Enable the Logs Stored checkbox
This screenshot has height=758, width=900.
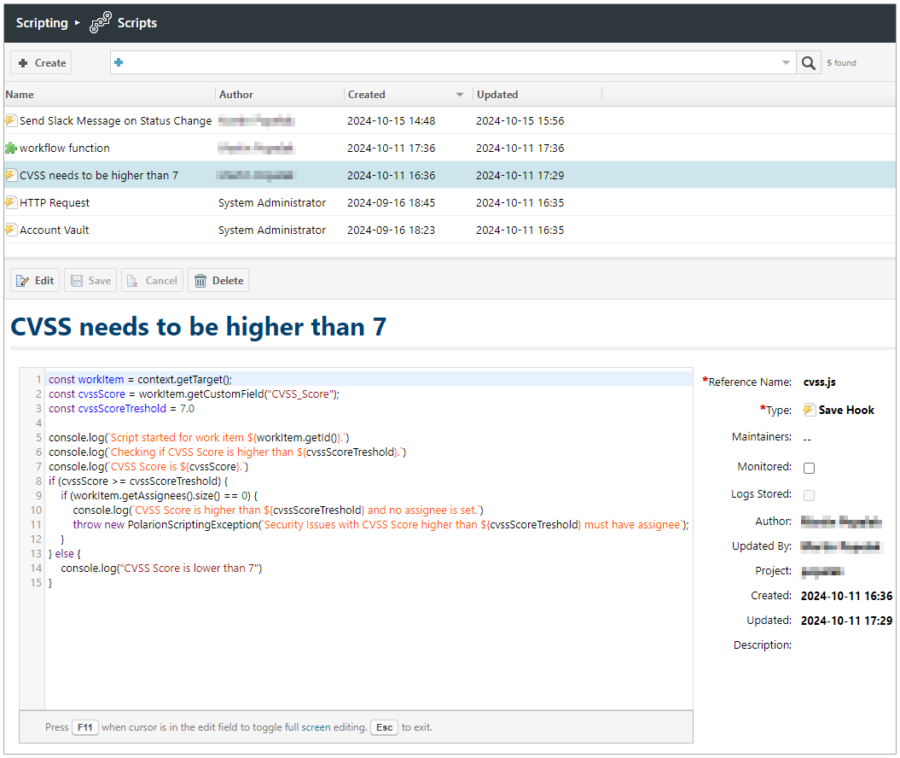coord(809,494)
